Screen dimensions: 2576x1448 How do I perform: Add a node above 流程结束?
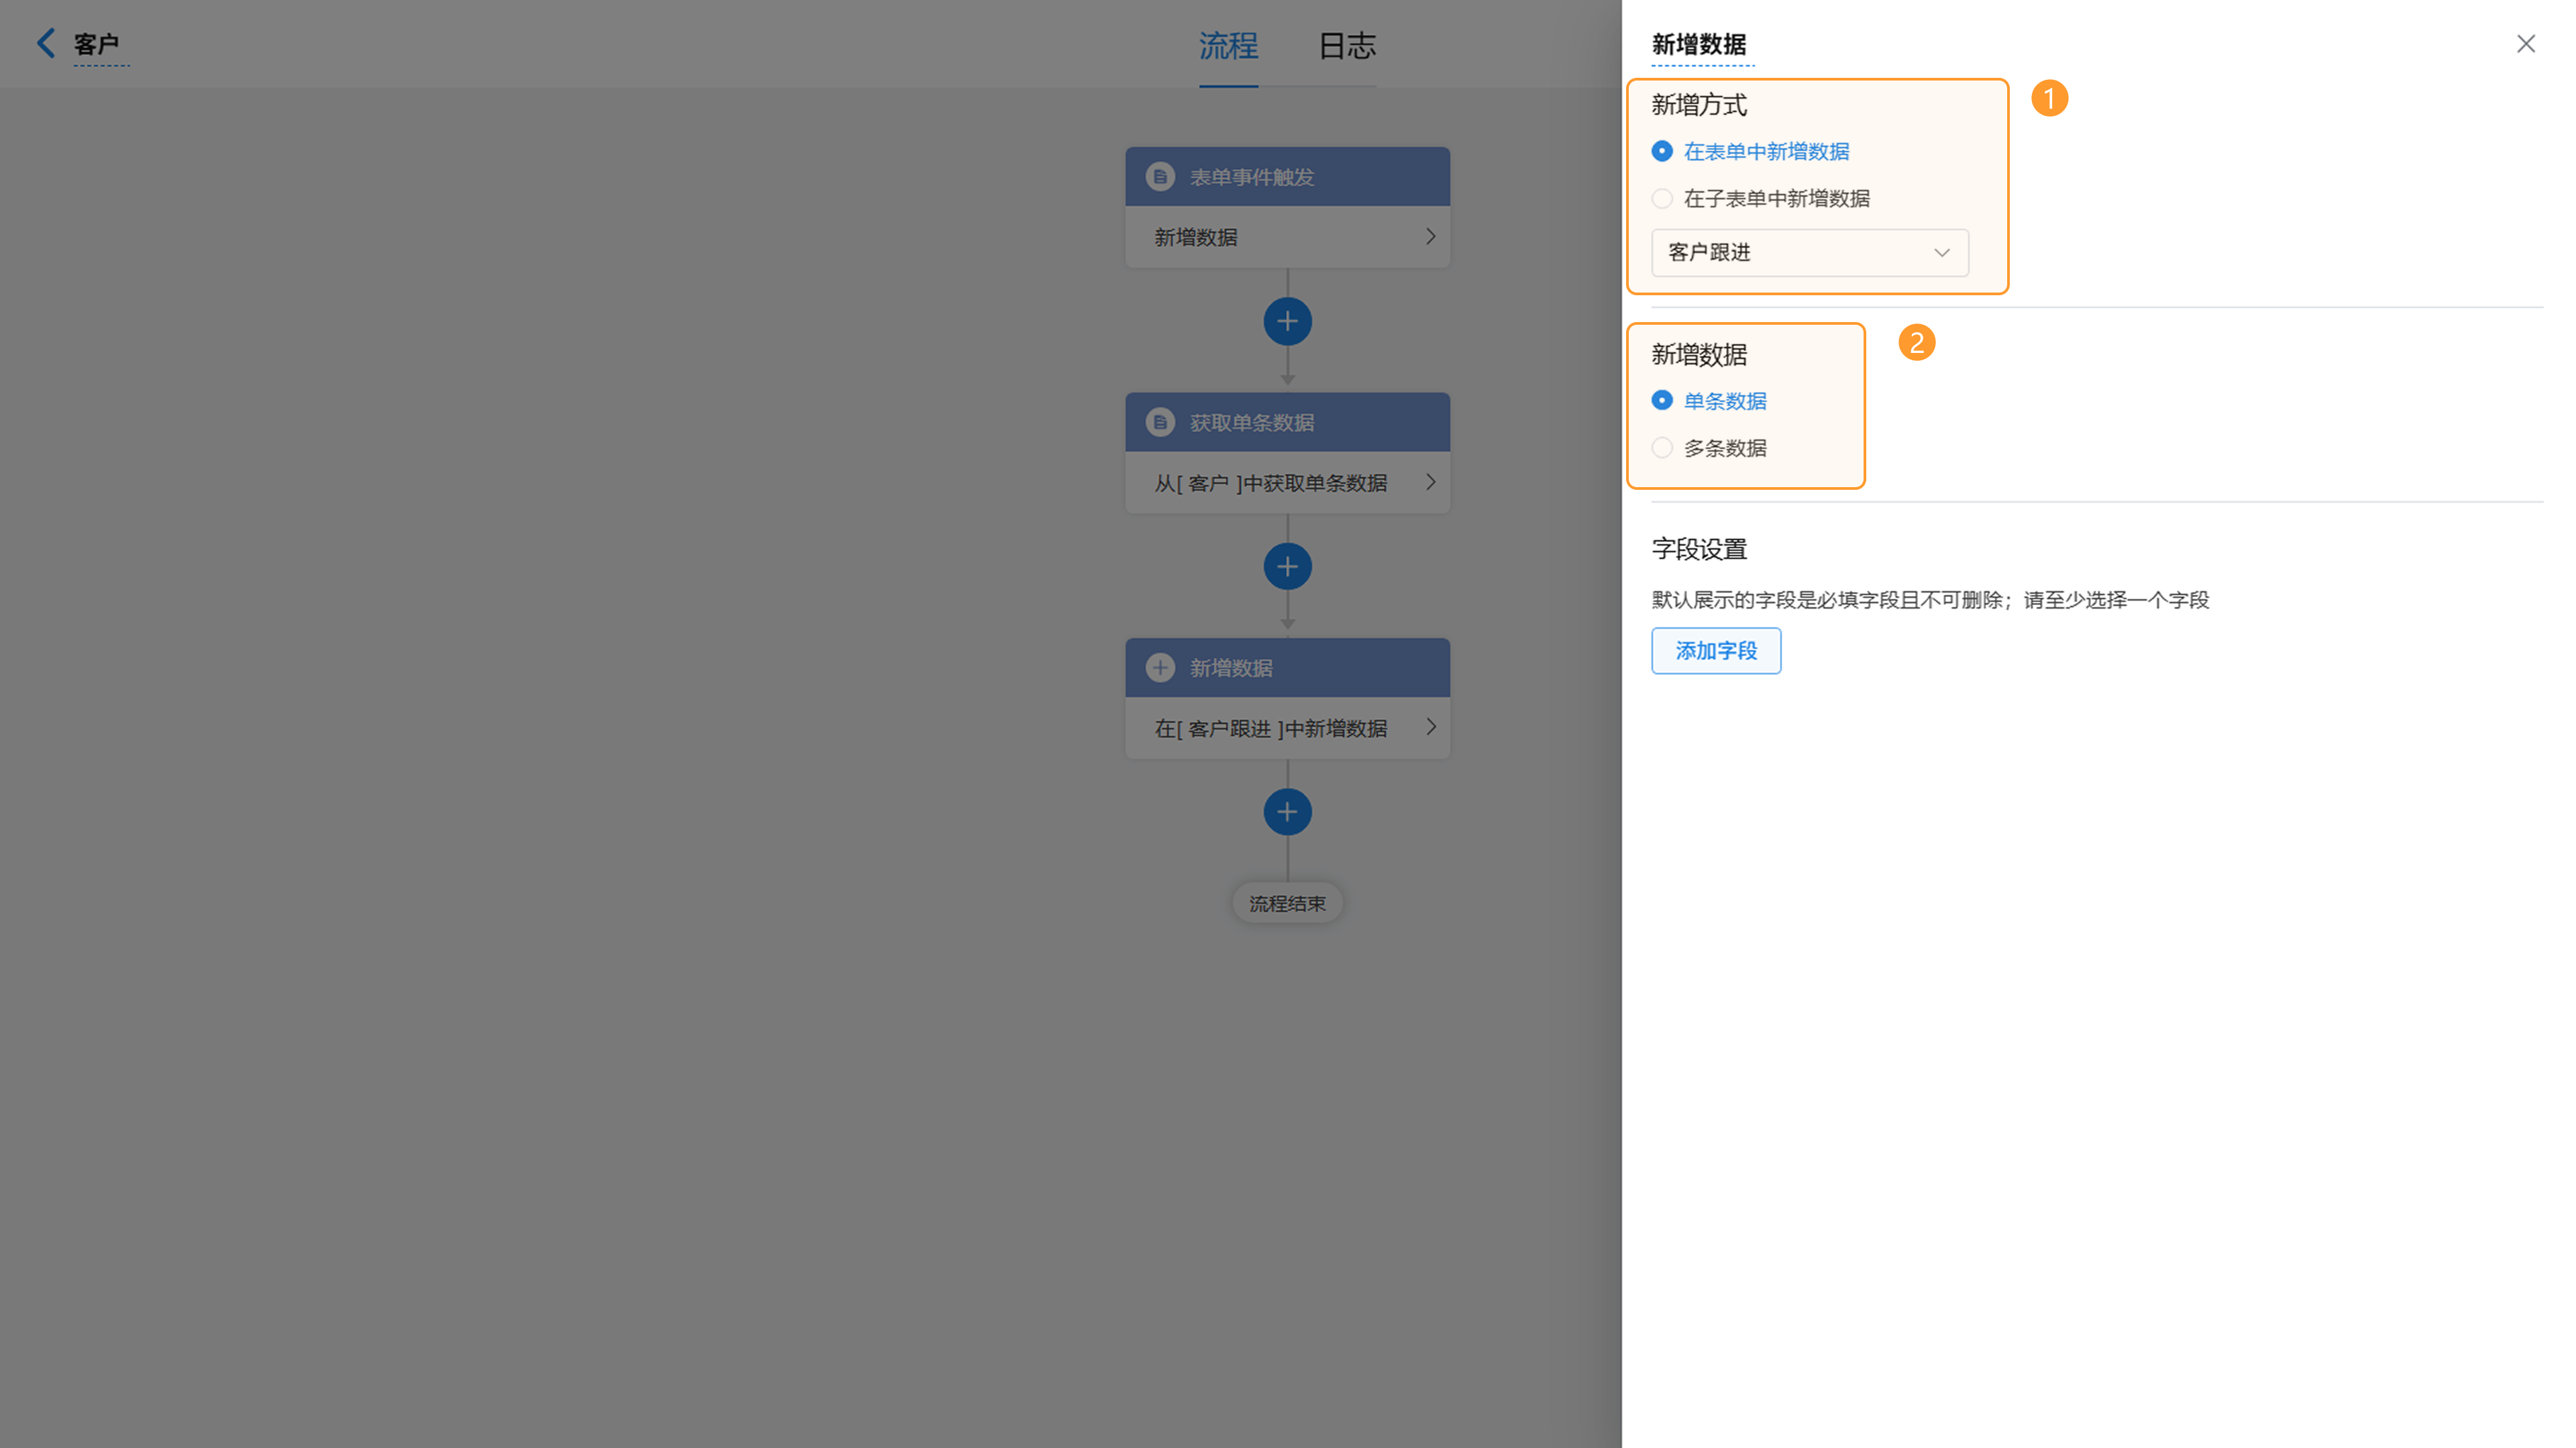click(1287, 812)
